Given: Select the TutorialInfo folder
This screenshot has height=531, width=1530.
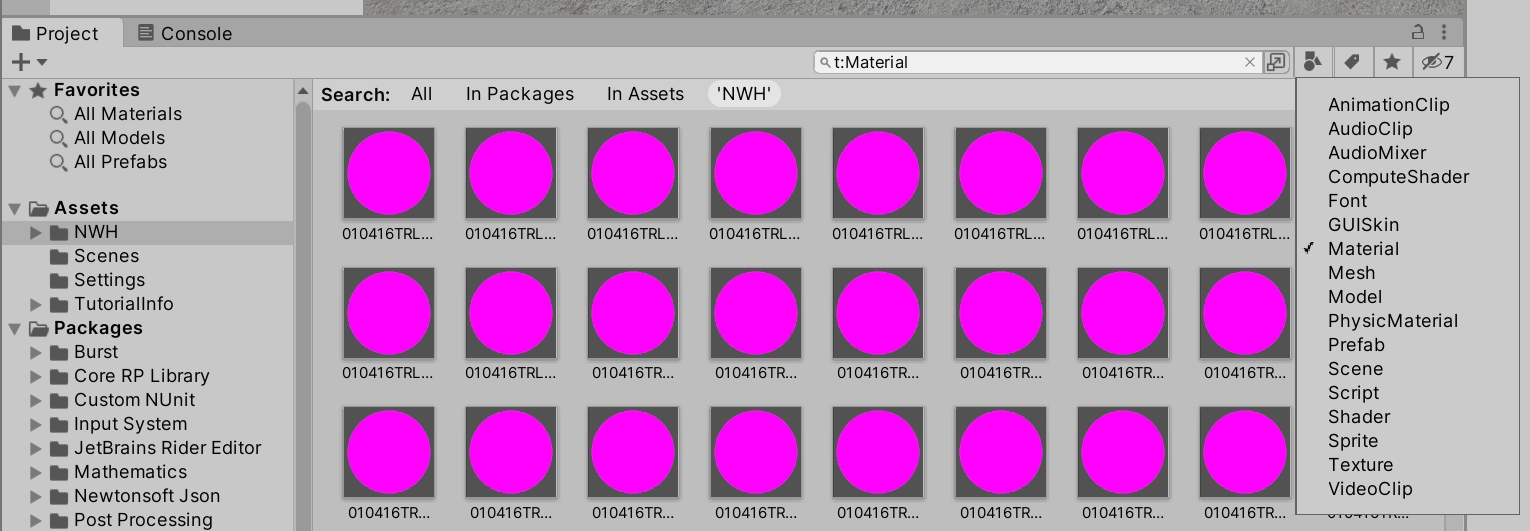Looking at the screenshot, I should 123,304.
